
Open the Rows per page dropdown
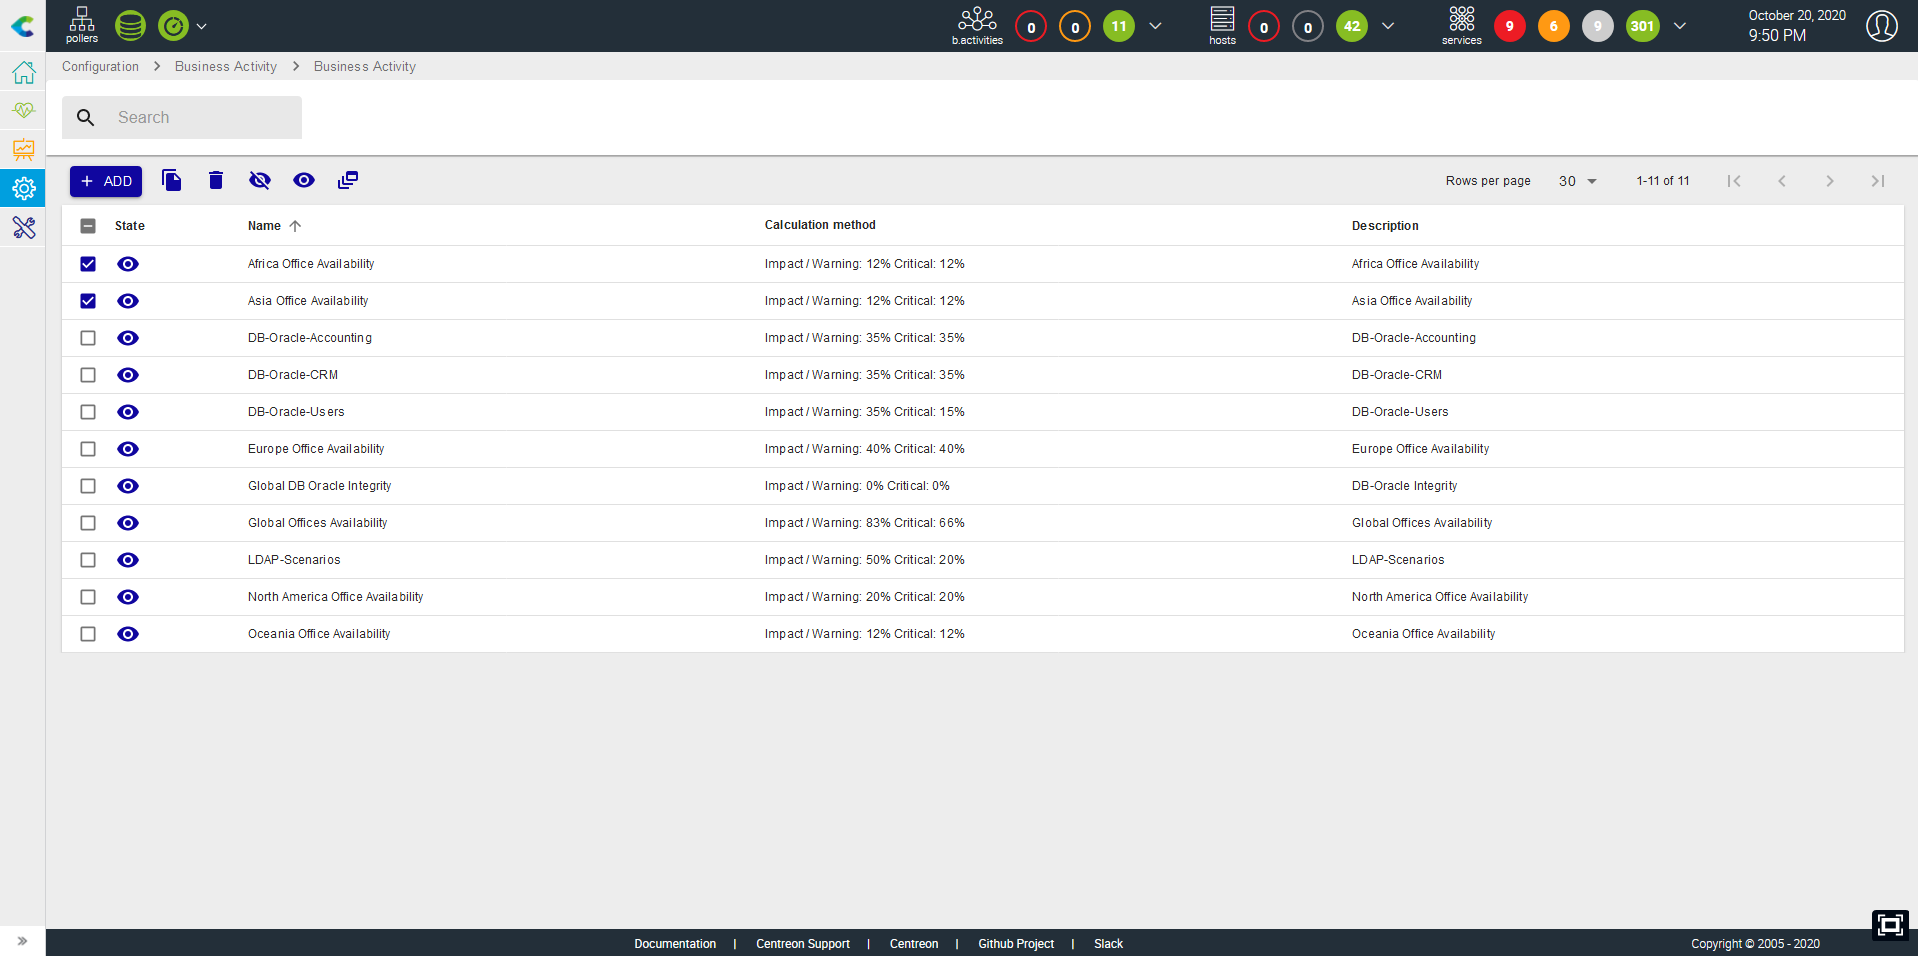pyautogui.click(x=1577, y=181)
